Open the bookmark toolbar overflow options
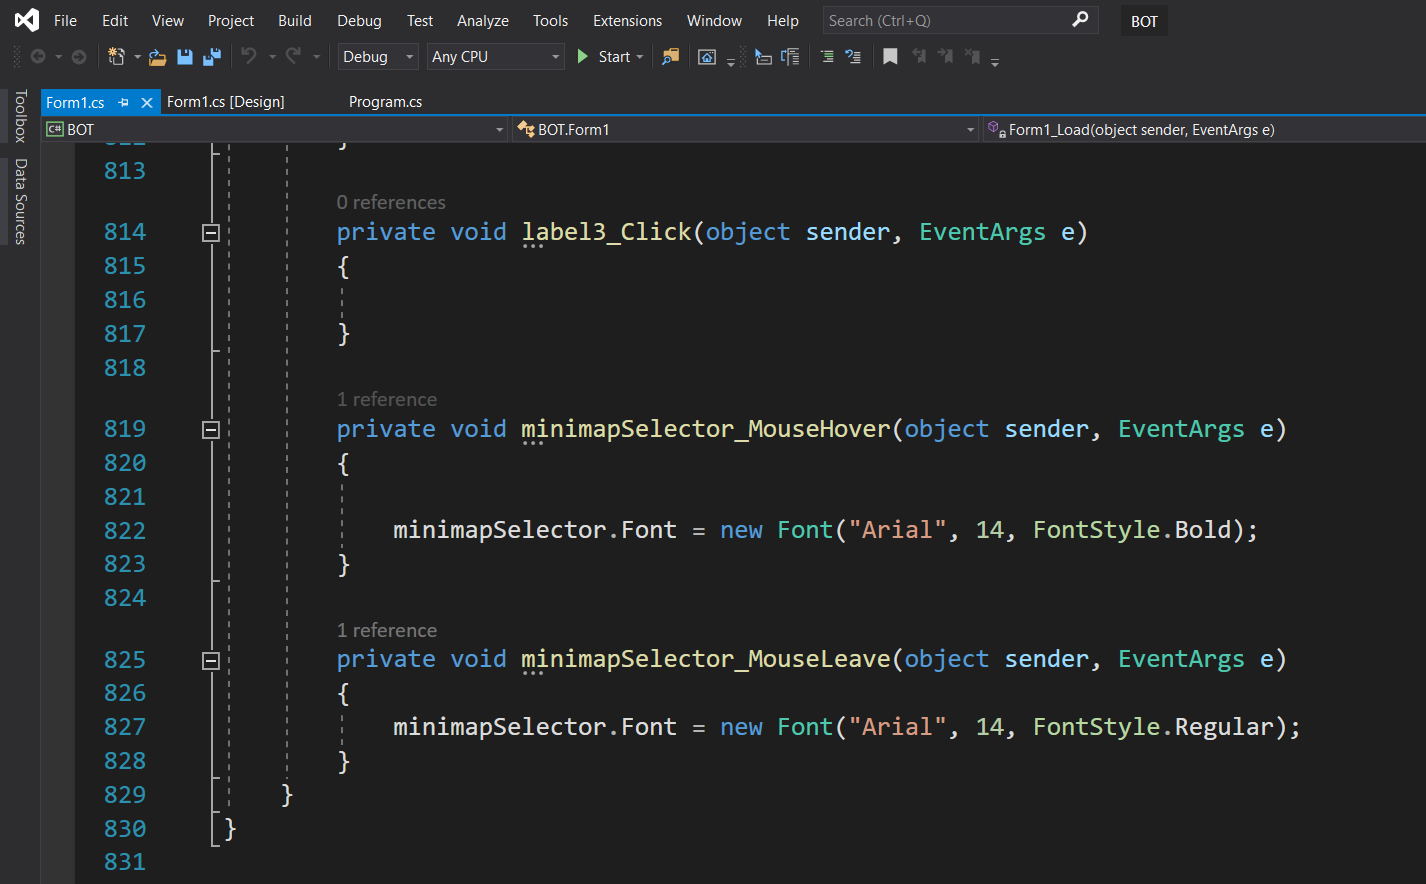The image size is (1426, 884). (x=995, y=61)
